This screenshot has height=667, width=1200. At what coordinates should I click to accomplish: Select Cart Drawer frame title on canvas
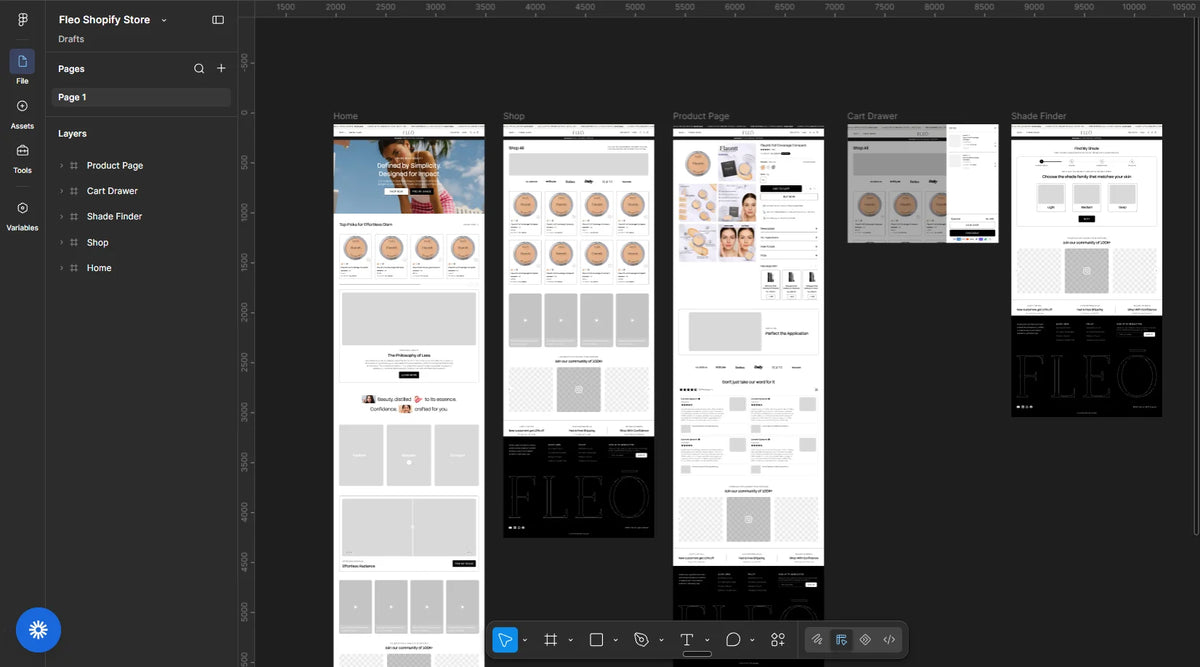point(872,116)
